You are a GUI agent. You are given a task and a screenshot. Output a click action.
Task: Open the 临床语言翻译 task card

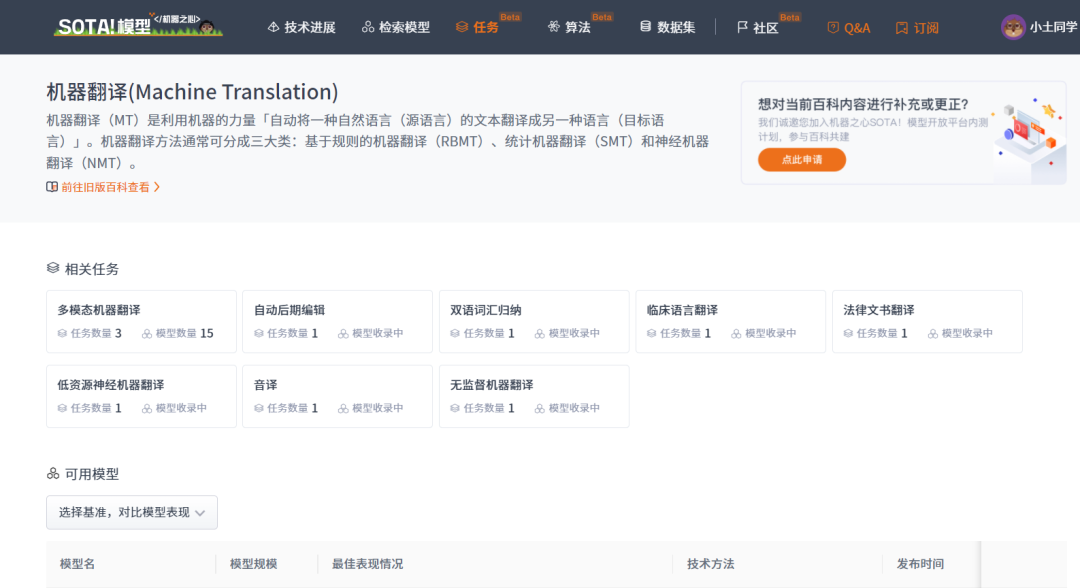[730, 322]
